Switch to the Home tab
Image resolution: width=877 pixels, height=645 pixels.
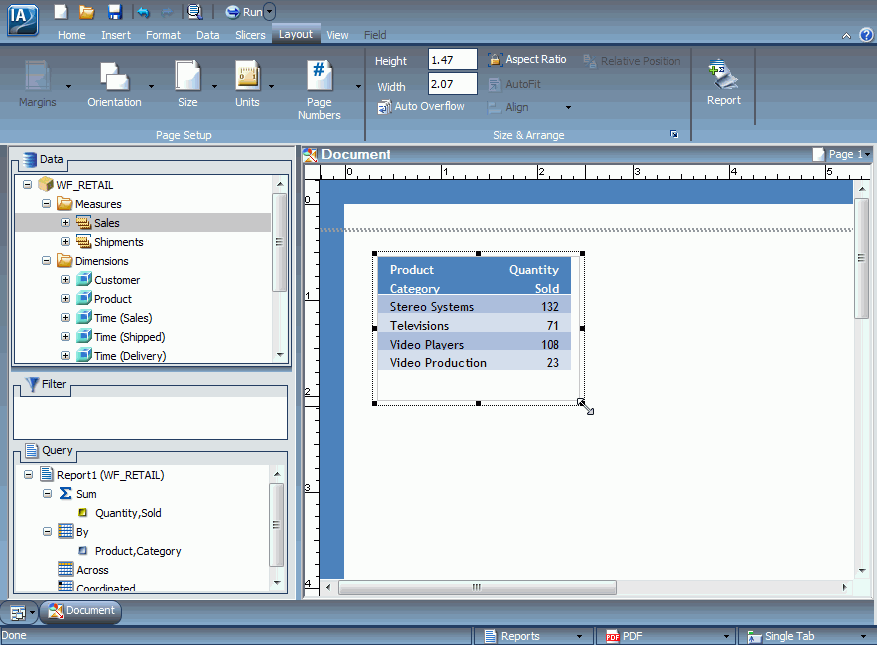click(72, 35)
